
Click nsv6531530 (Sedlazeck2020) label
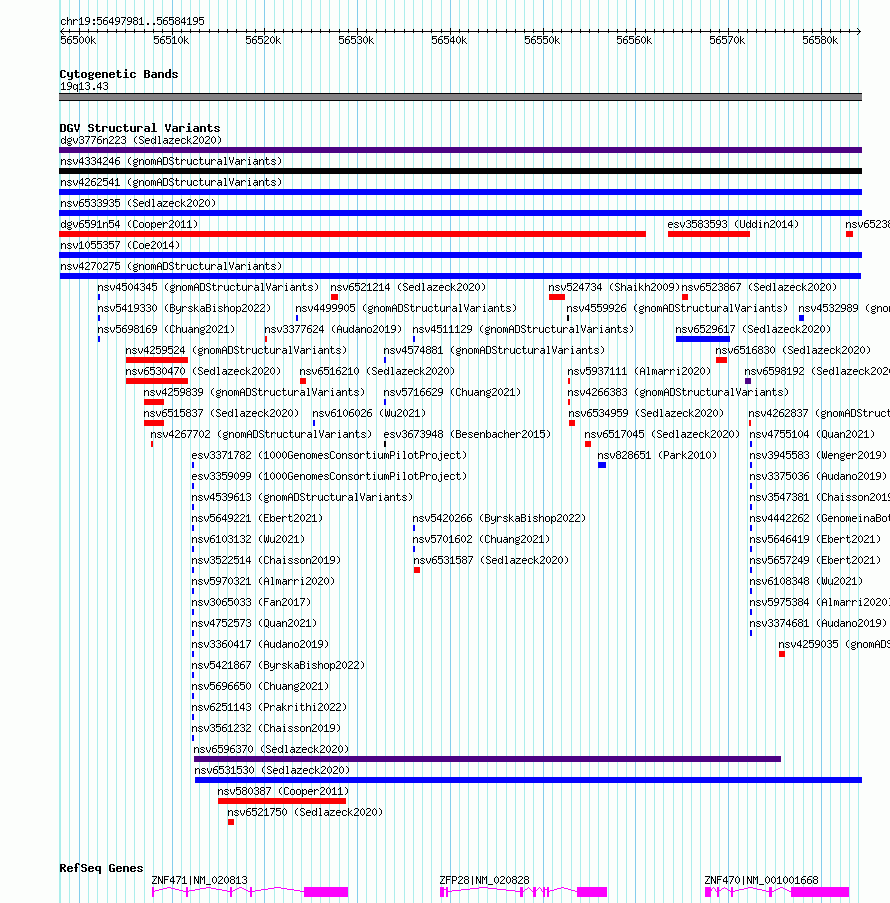272,771
